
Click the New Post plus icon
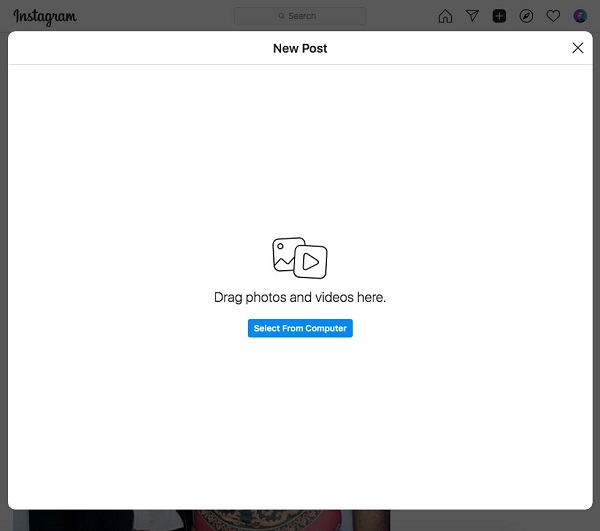[499, 16]
